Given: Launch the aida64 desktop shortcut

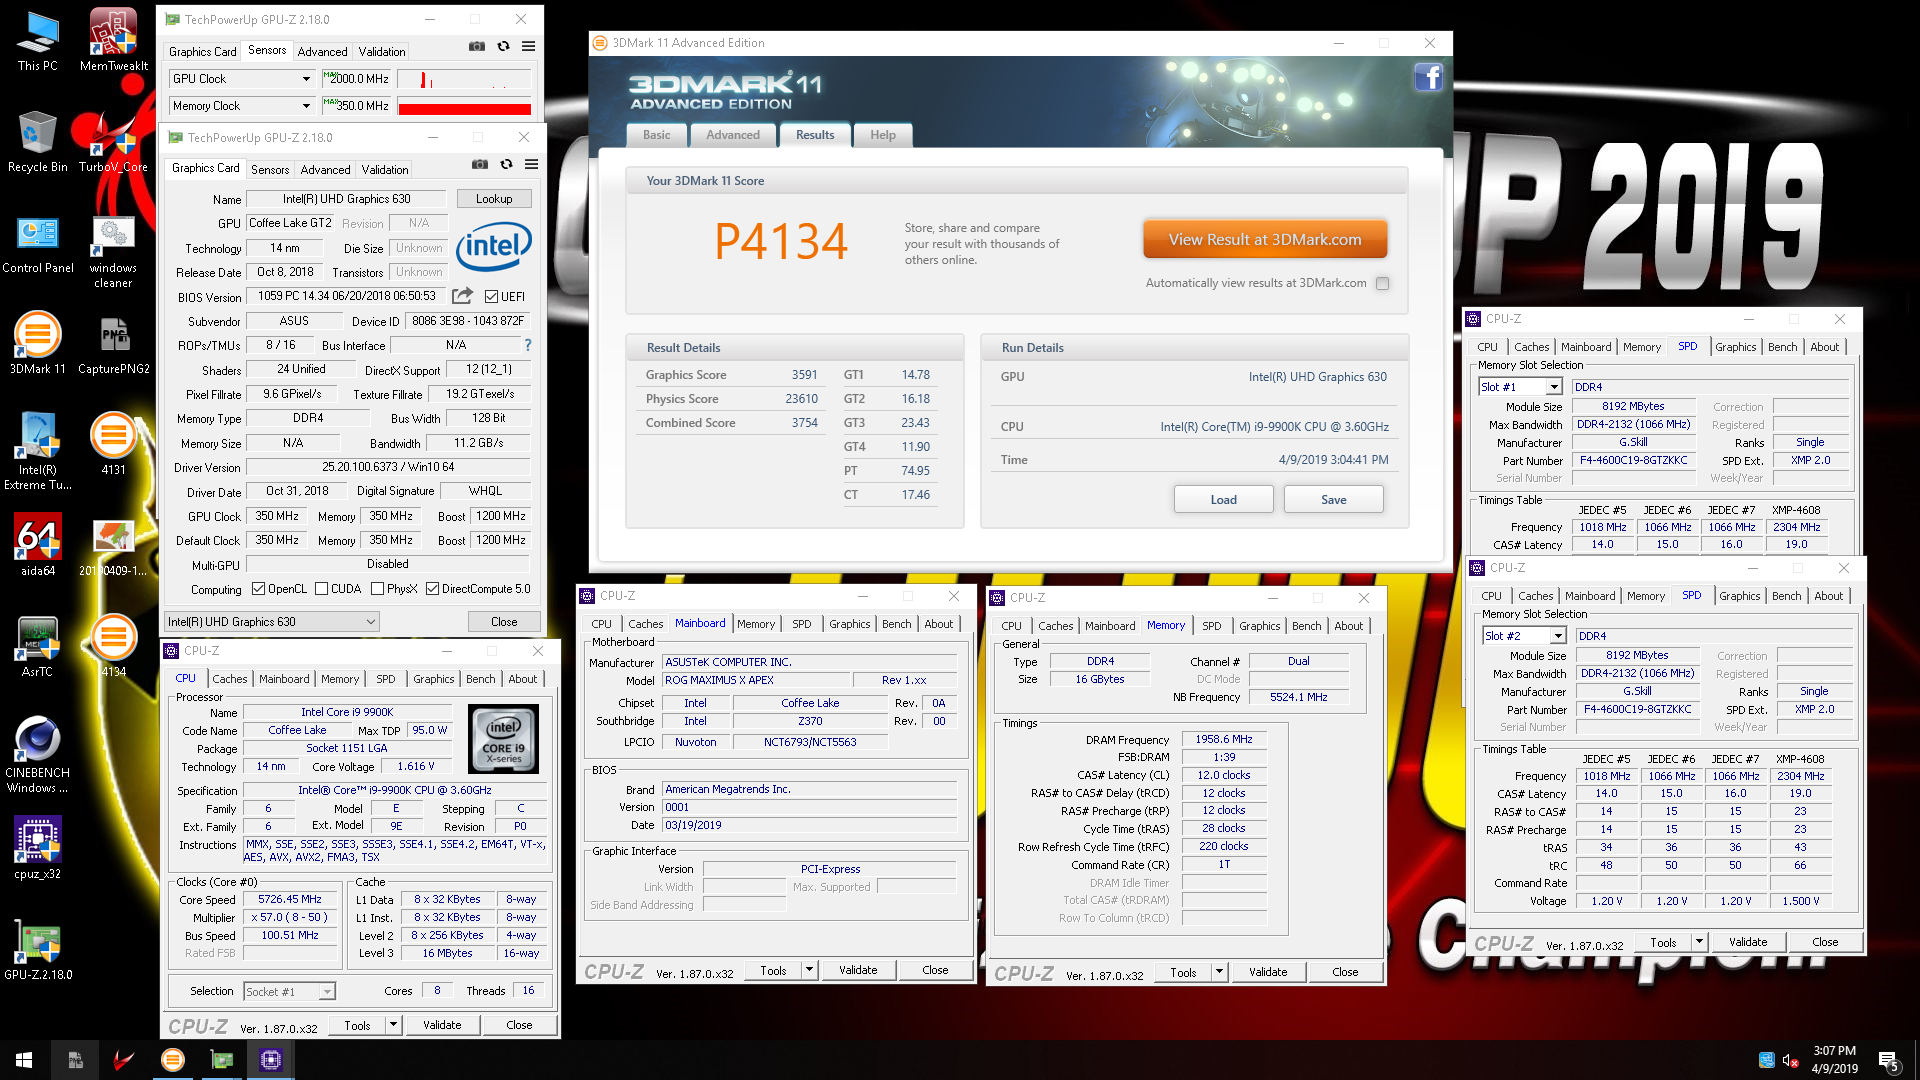Looking at the screenshot, I should (x=37, y=545).
